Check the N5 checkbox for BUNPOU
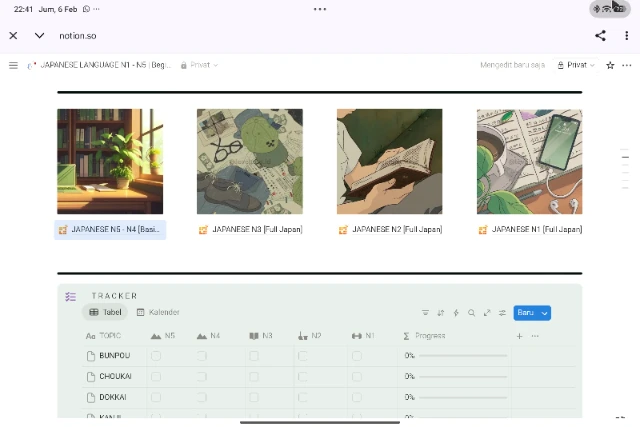 click(156, 356)
